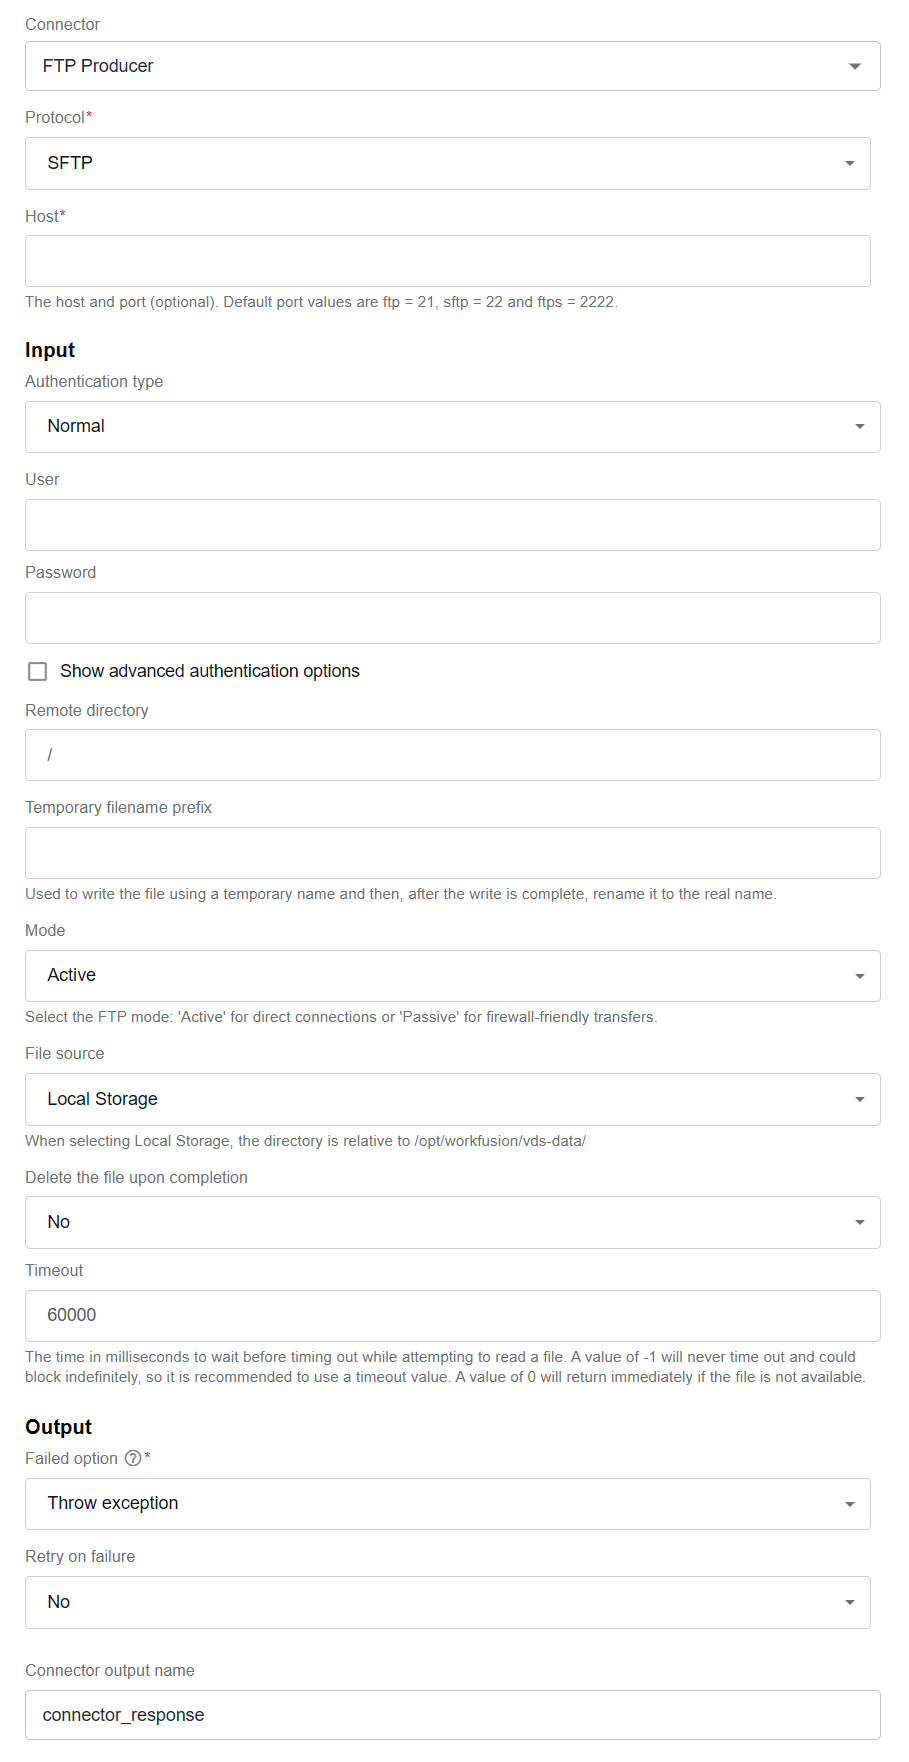Click the Retry on failure caret icon

coord(849,1602)
